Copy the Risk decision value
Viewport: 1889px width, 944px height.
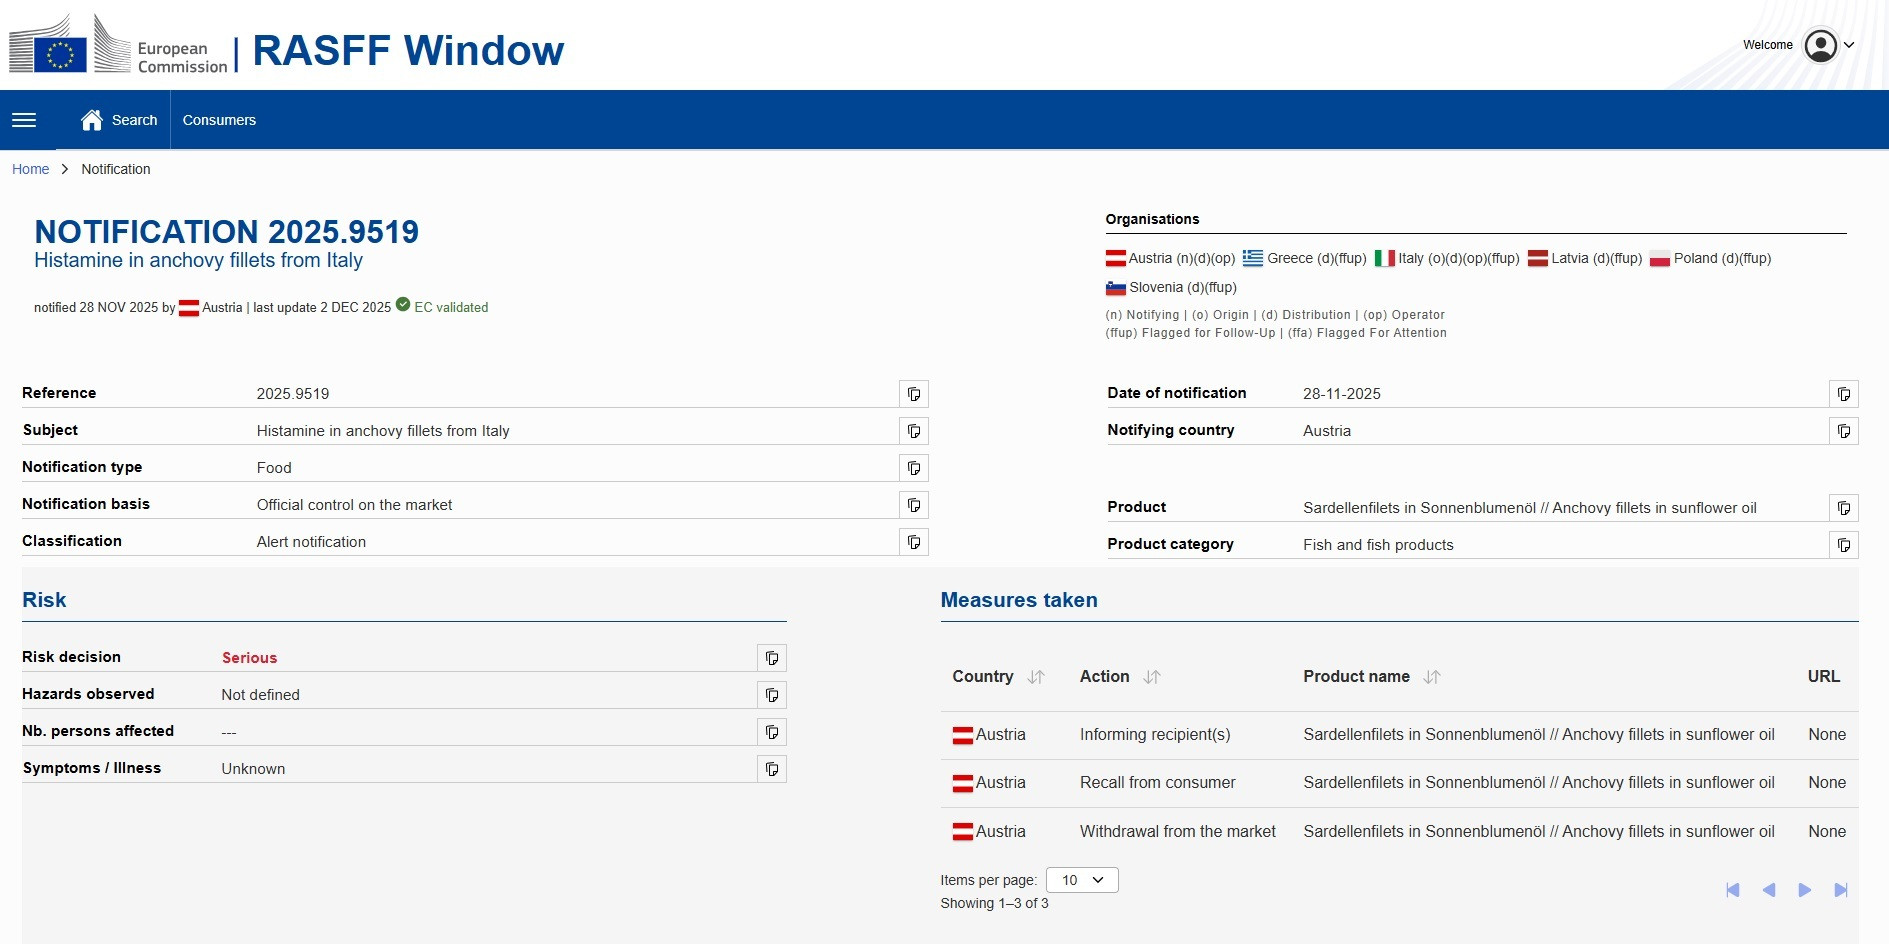[771, 658]
